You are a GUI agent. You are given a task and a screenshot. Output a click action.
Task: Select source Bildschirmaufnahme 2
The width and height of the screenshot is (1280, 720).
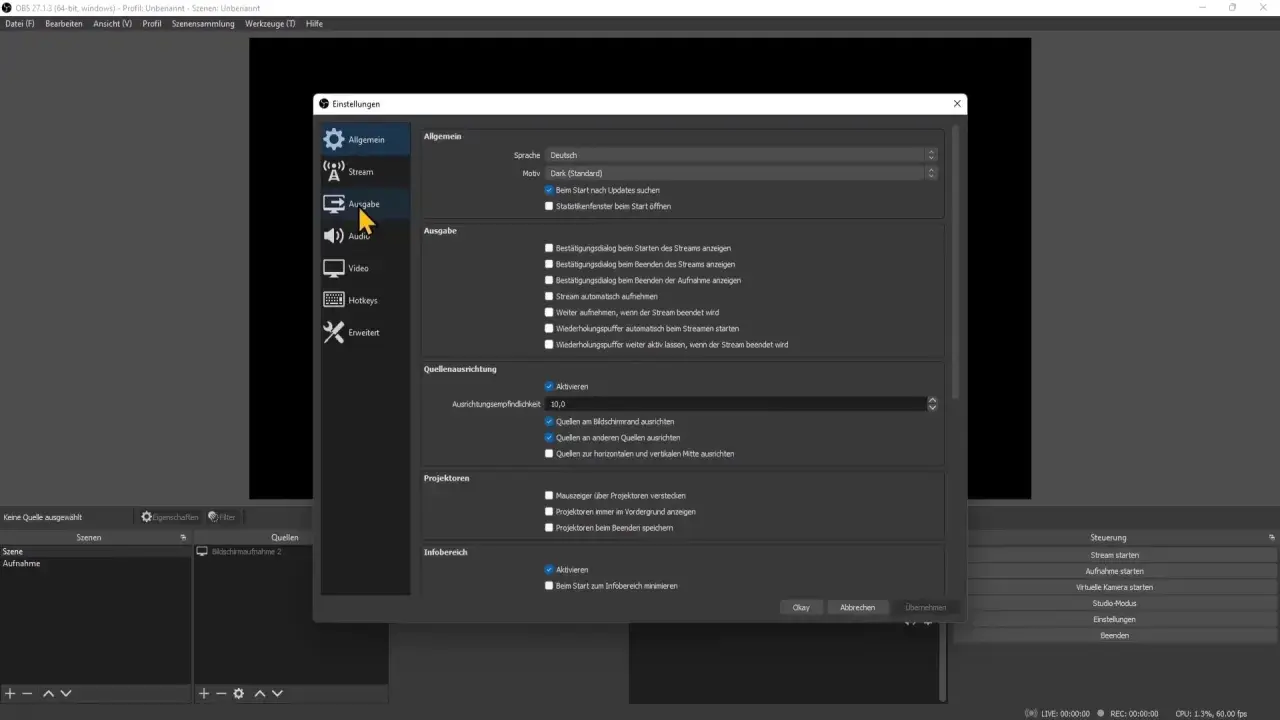(290, 552)
